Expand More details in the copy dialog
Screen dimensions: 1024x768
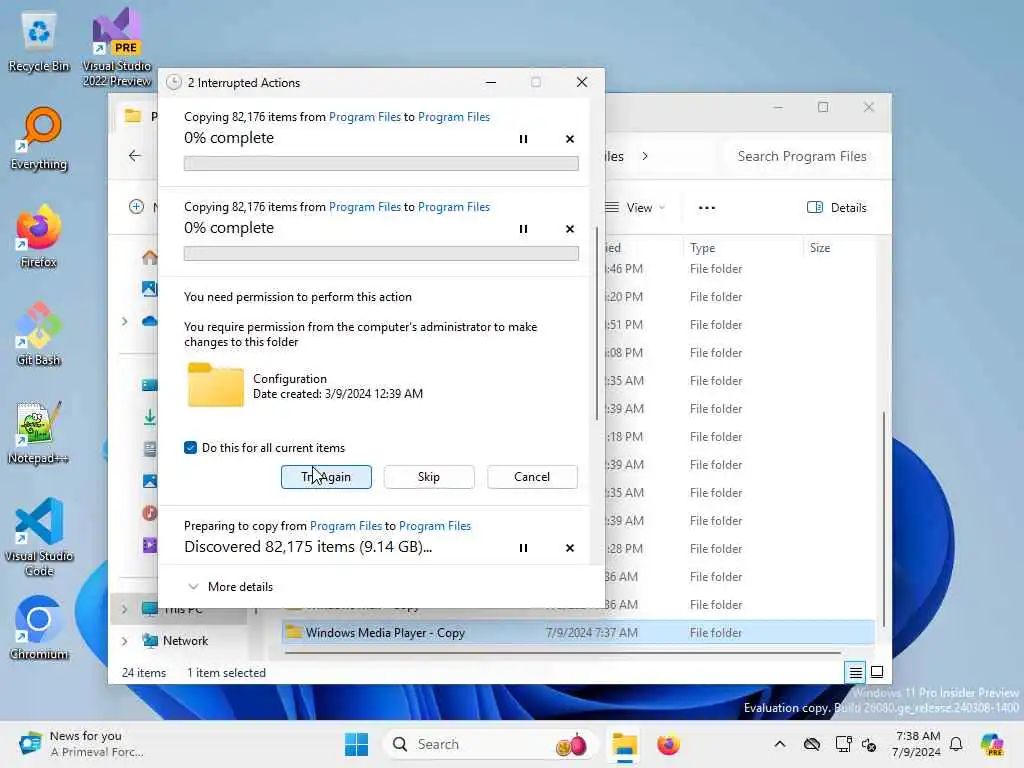pyautogui.click(x=231, y=586)
